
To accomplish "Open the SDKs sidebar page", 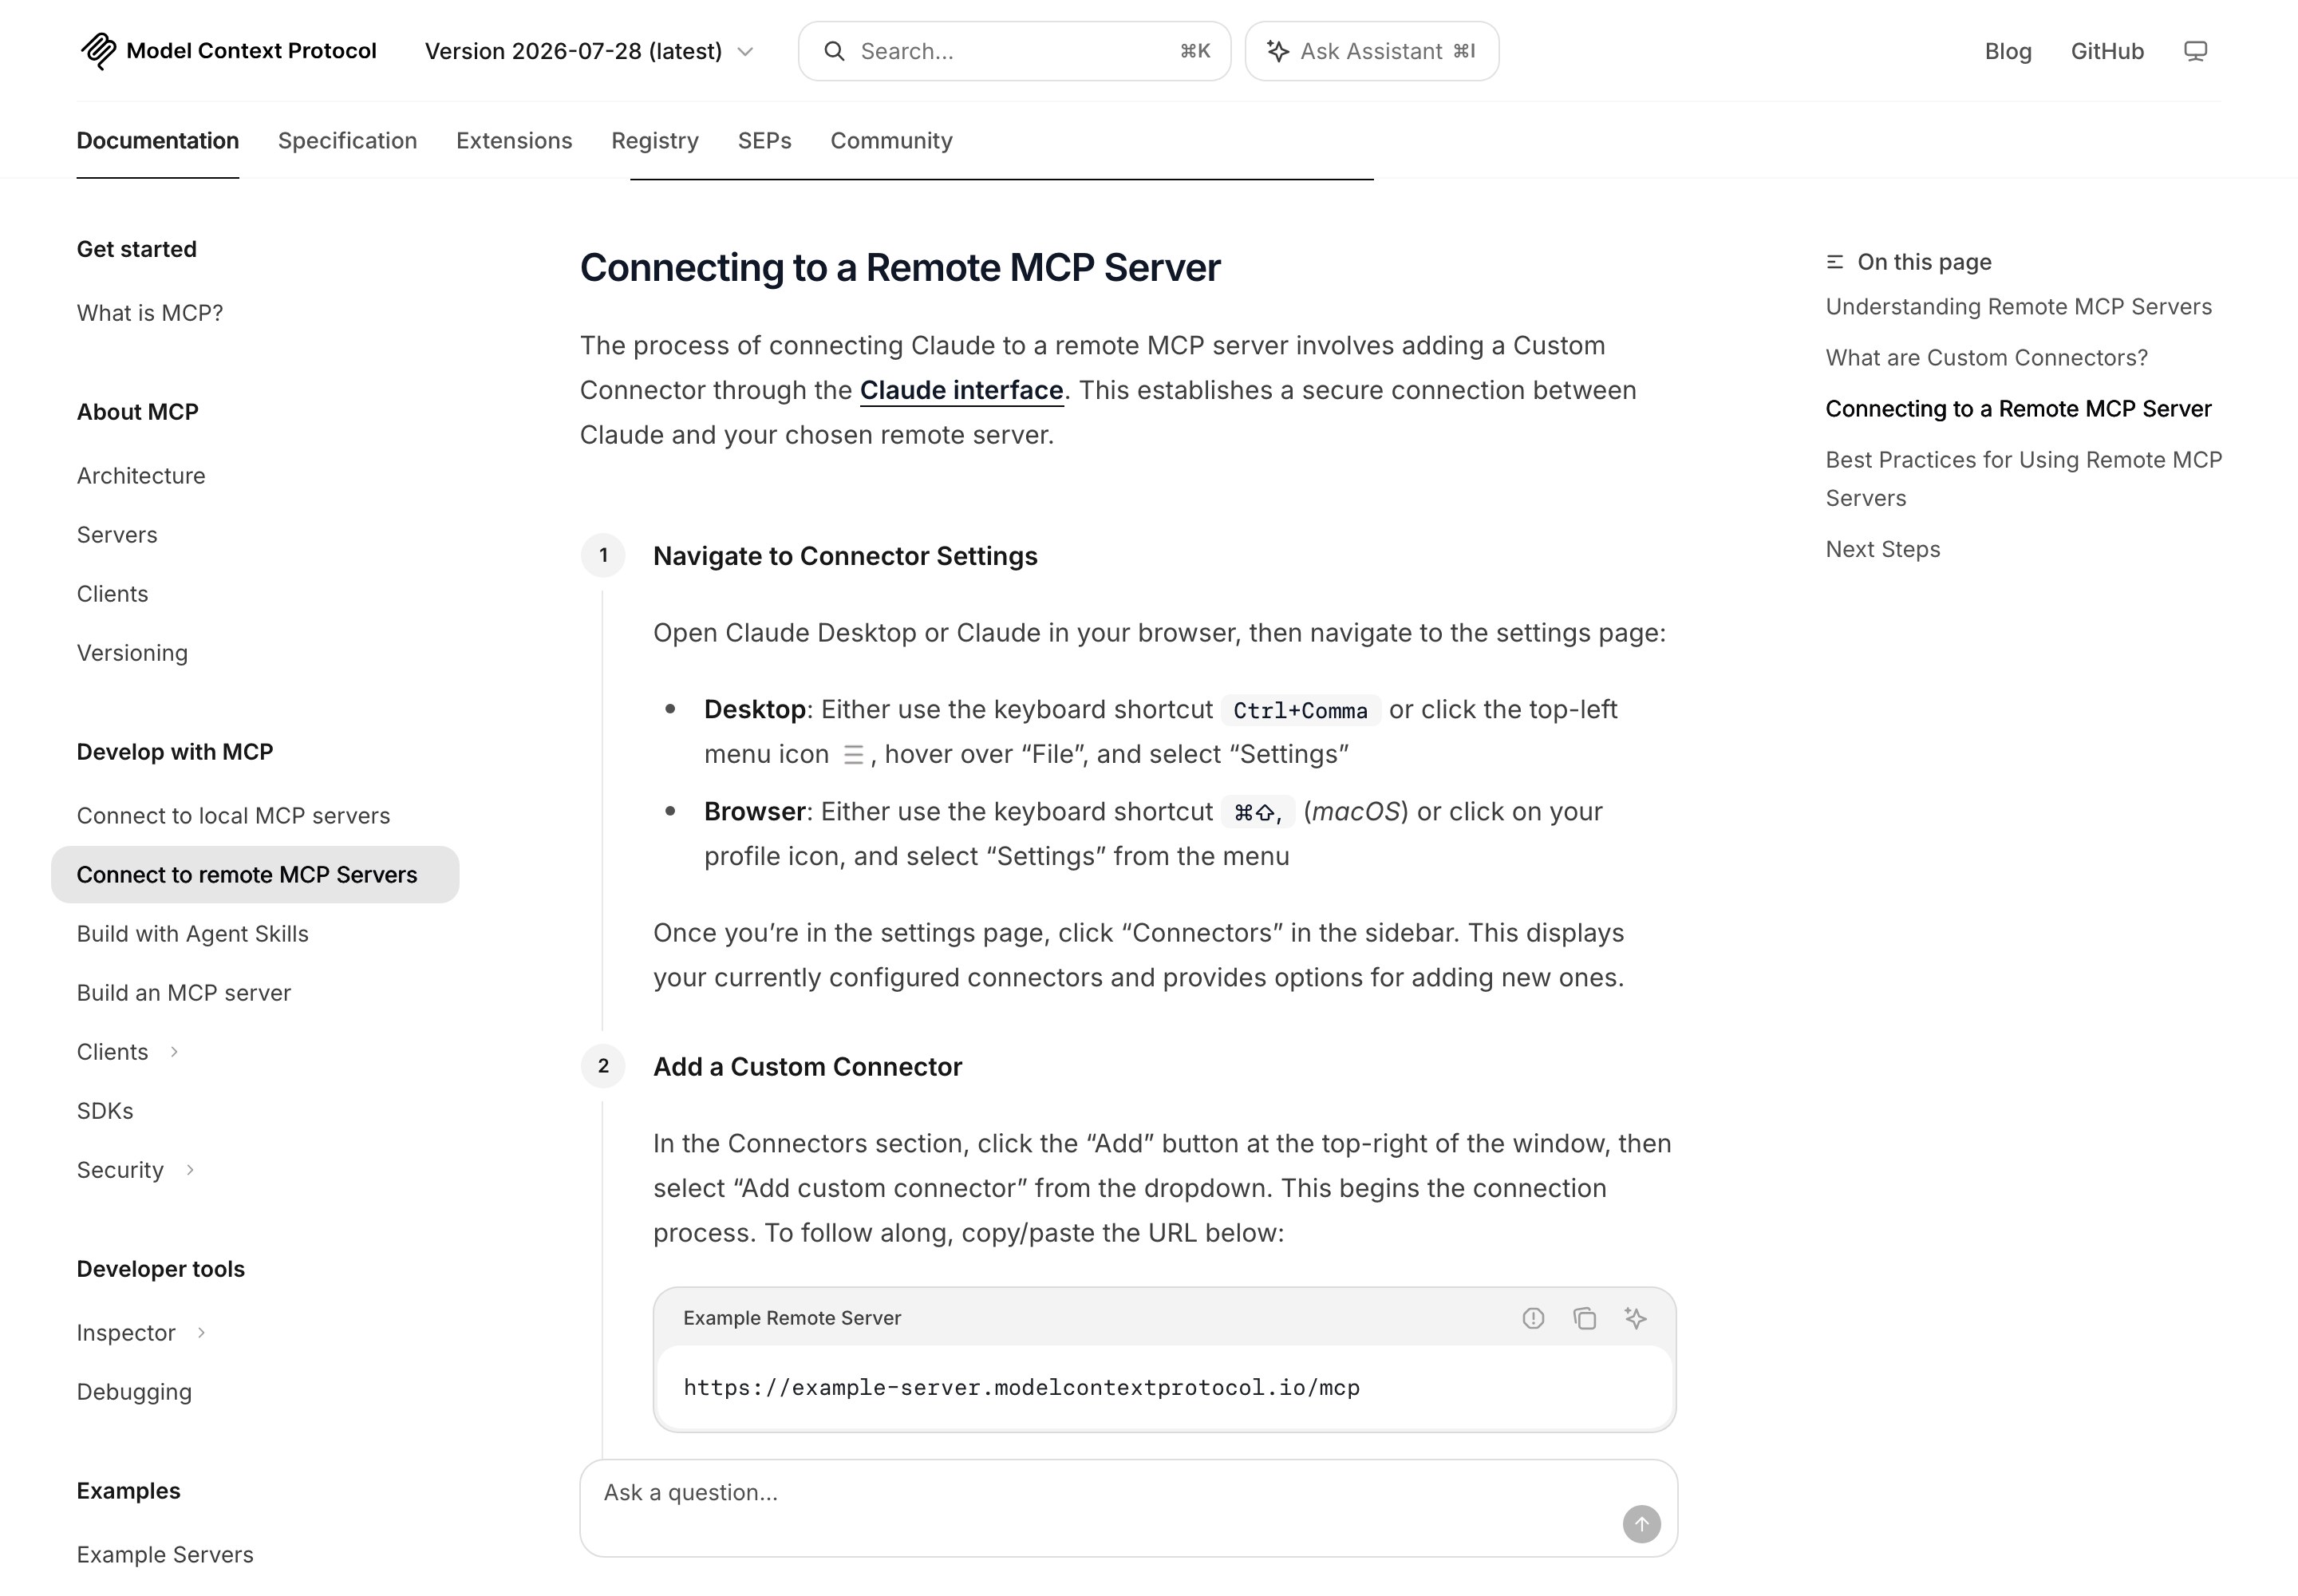I will pyautogui.click(x=105, y=1110).
